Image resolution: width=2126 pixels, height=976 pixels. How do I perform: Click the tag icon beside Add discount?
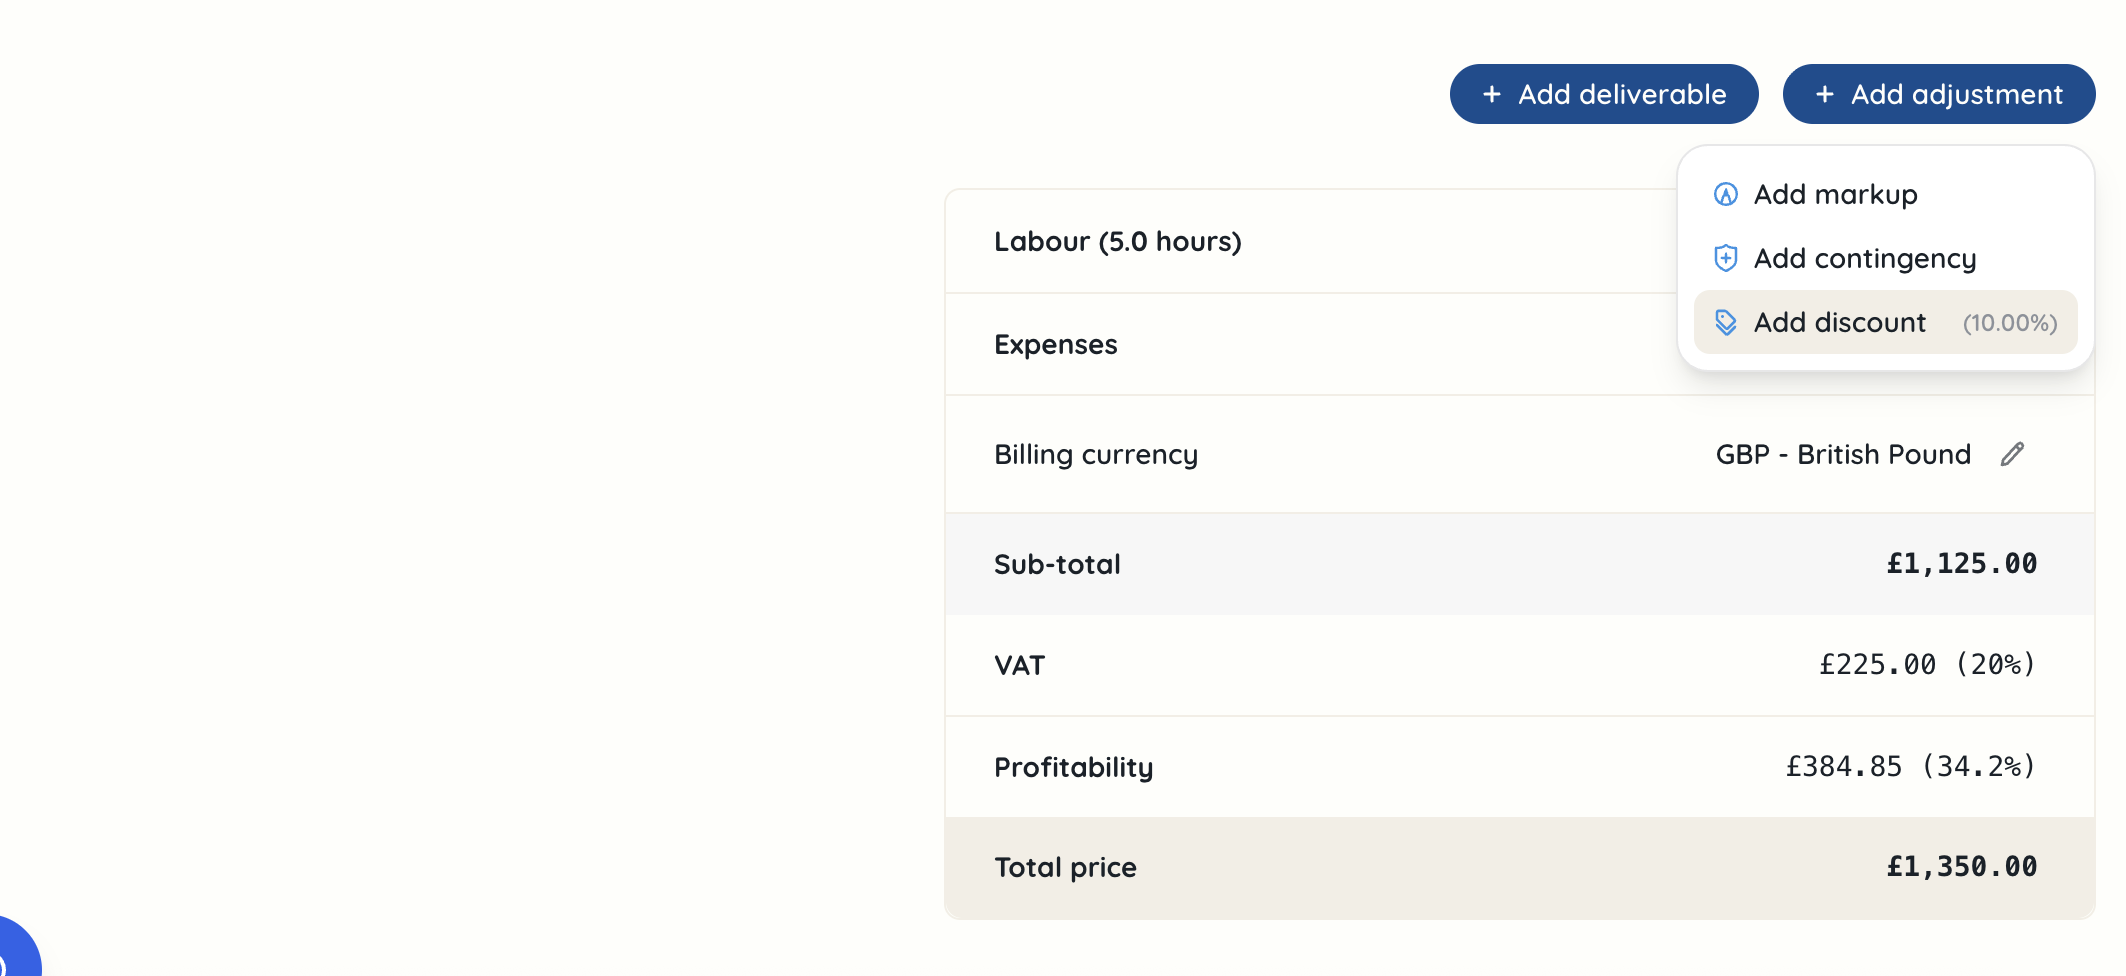click(x=1723, y=322)
